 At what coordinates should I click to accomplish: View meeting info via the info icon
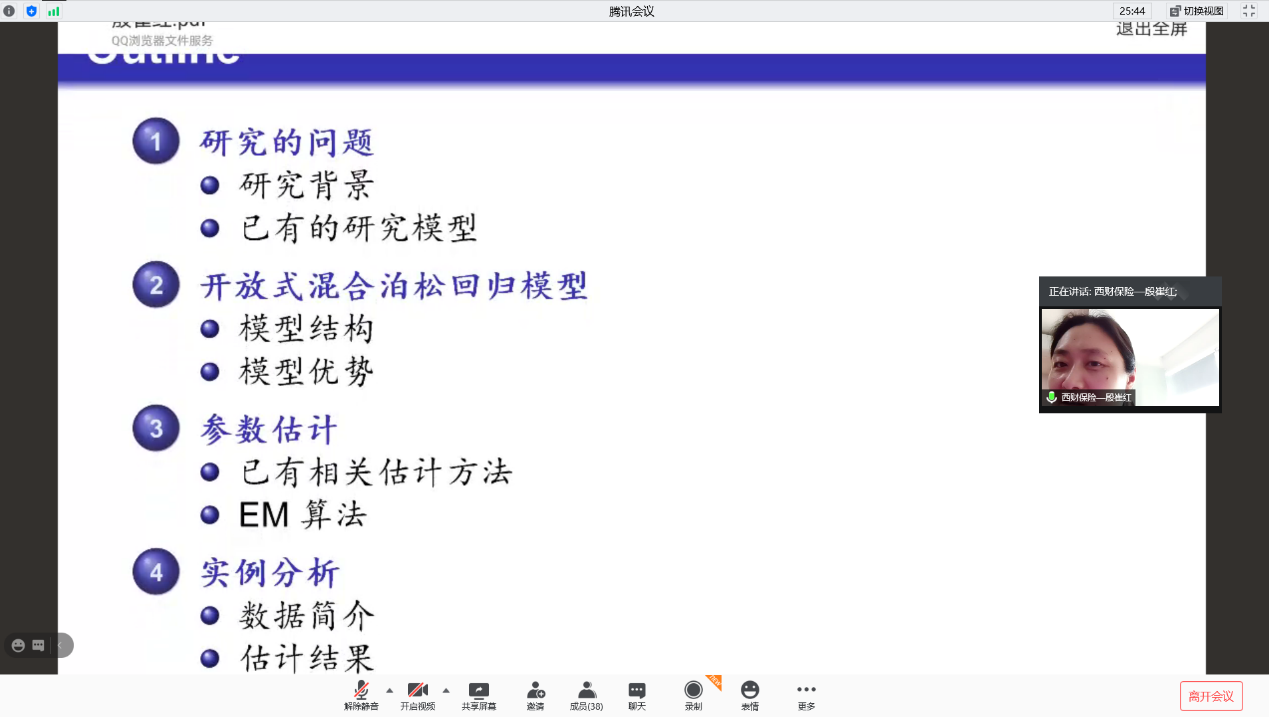pyautogui.click(x=10, y=11)
